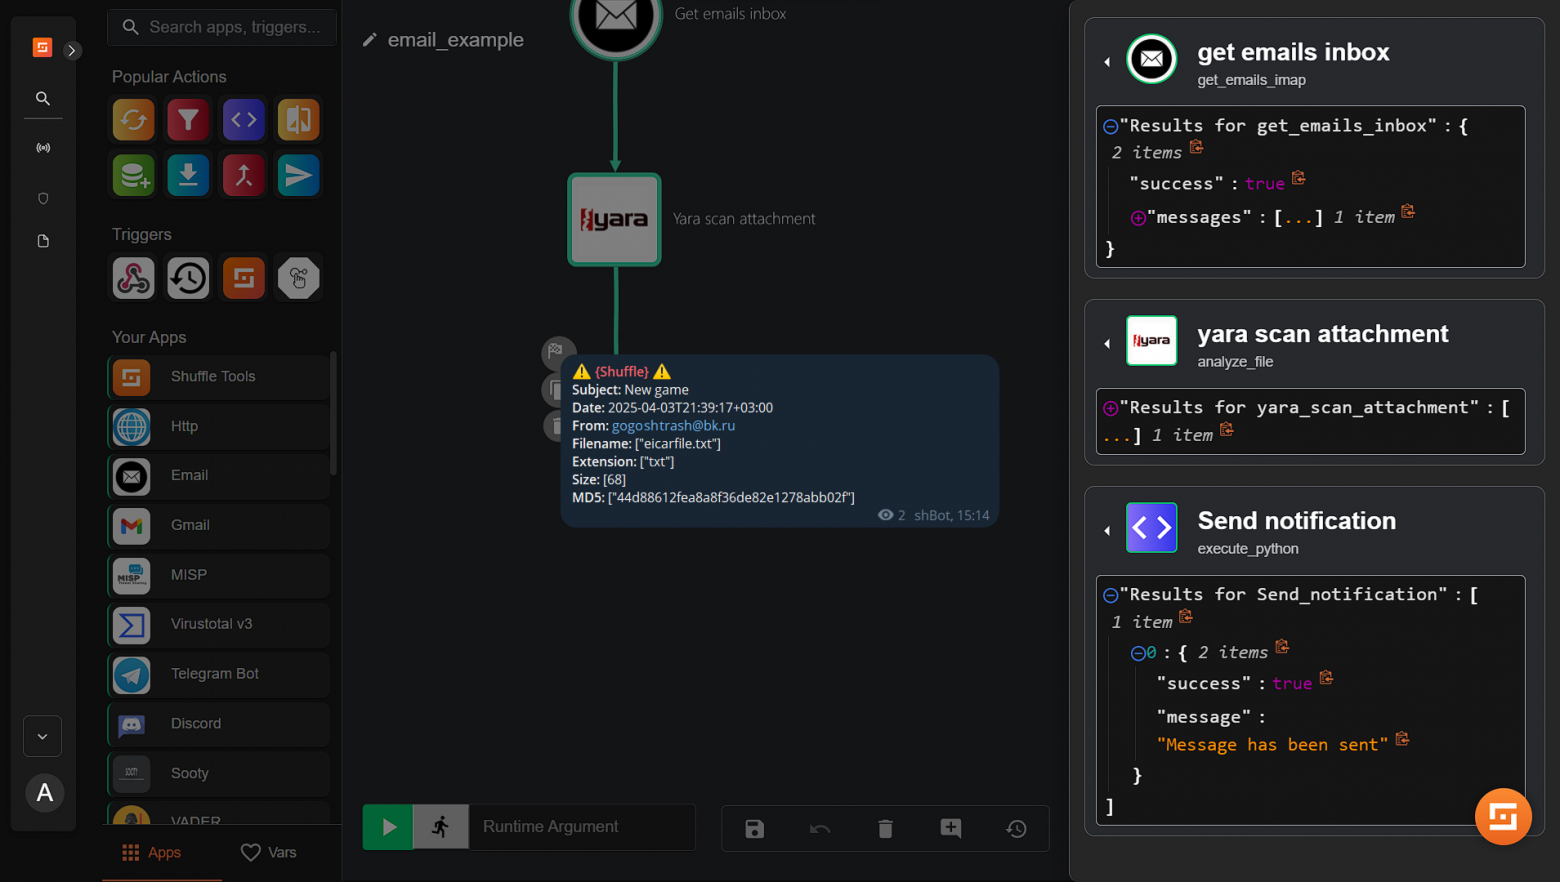
Task: Click the pencil icon beside email_example
Action: [x=370, y=40]
